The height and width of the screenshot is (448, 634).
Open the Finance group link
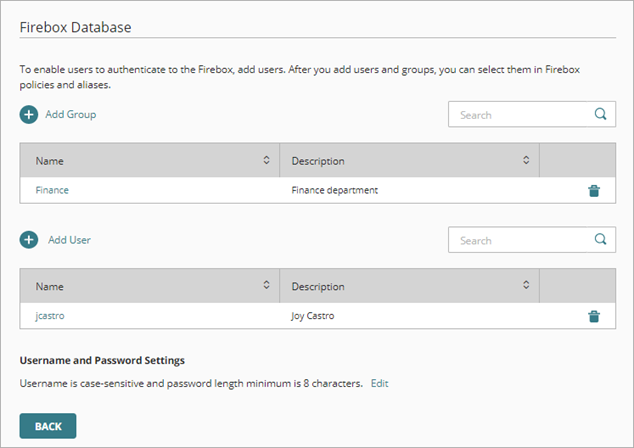coord(52,190)
